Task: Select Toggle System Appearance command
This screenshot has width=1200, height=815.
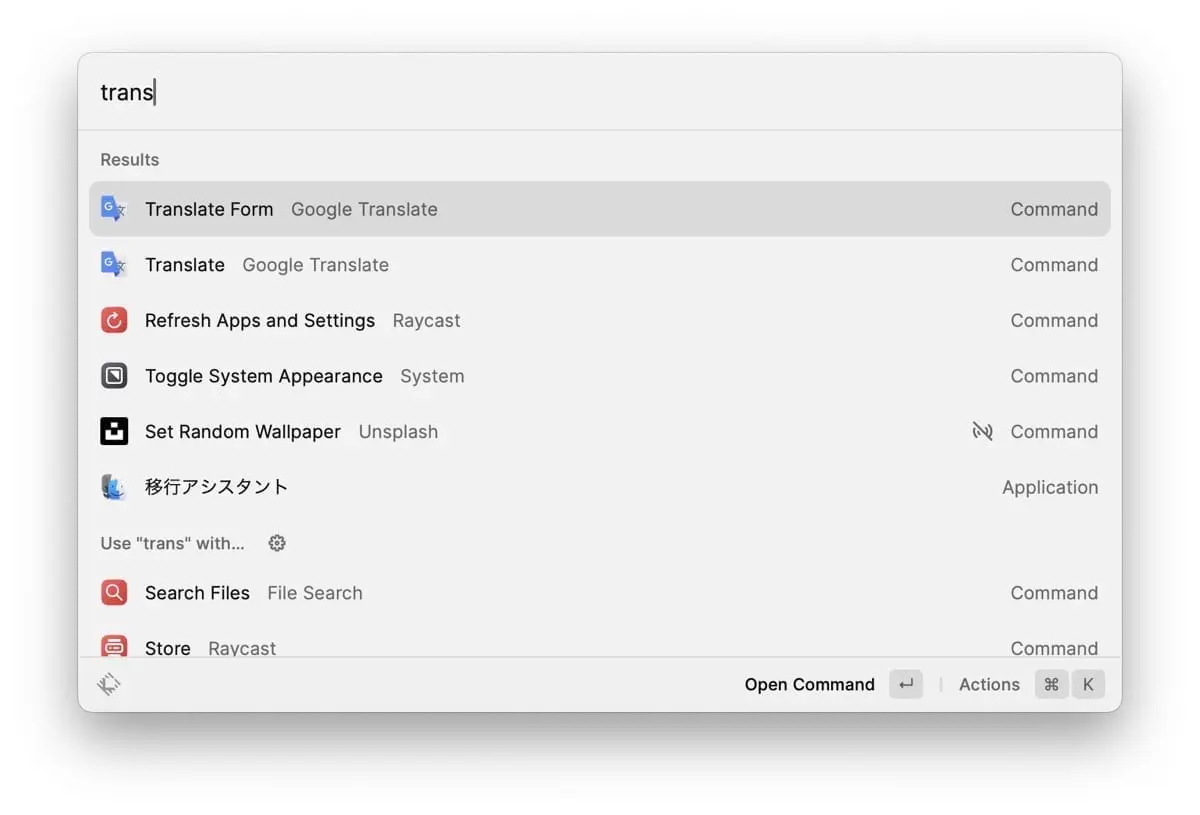Action: [600, 376]
